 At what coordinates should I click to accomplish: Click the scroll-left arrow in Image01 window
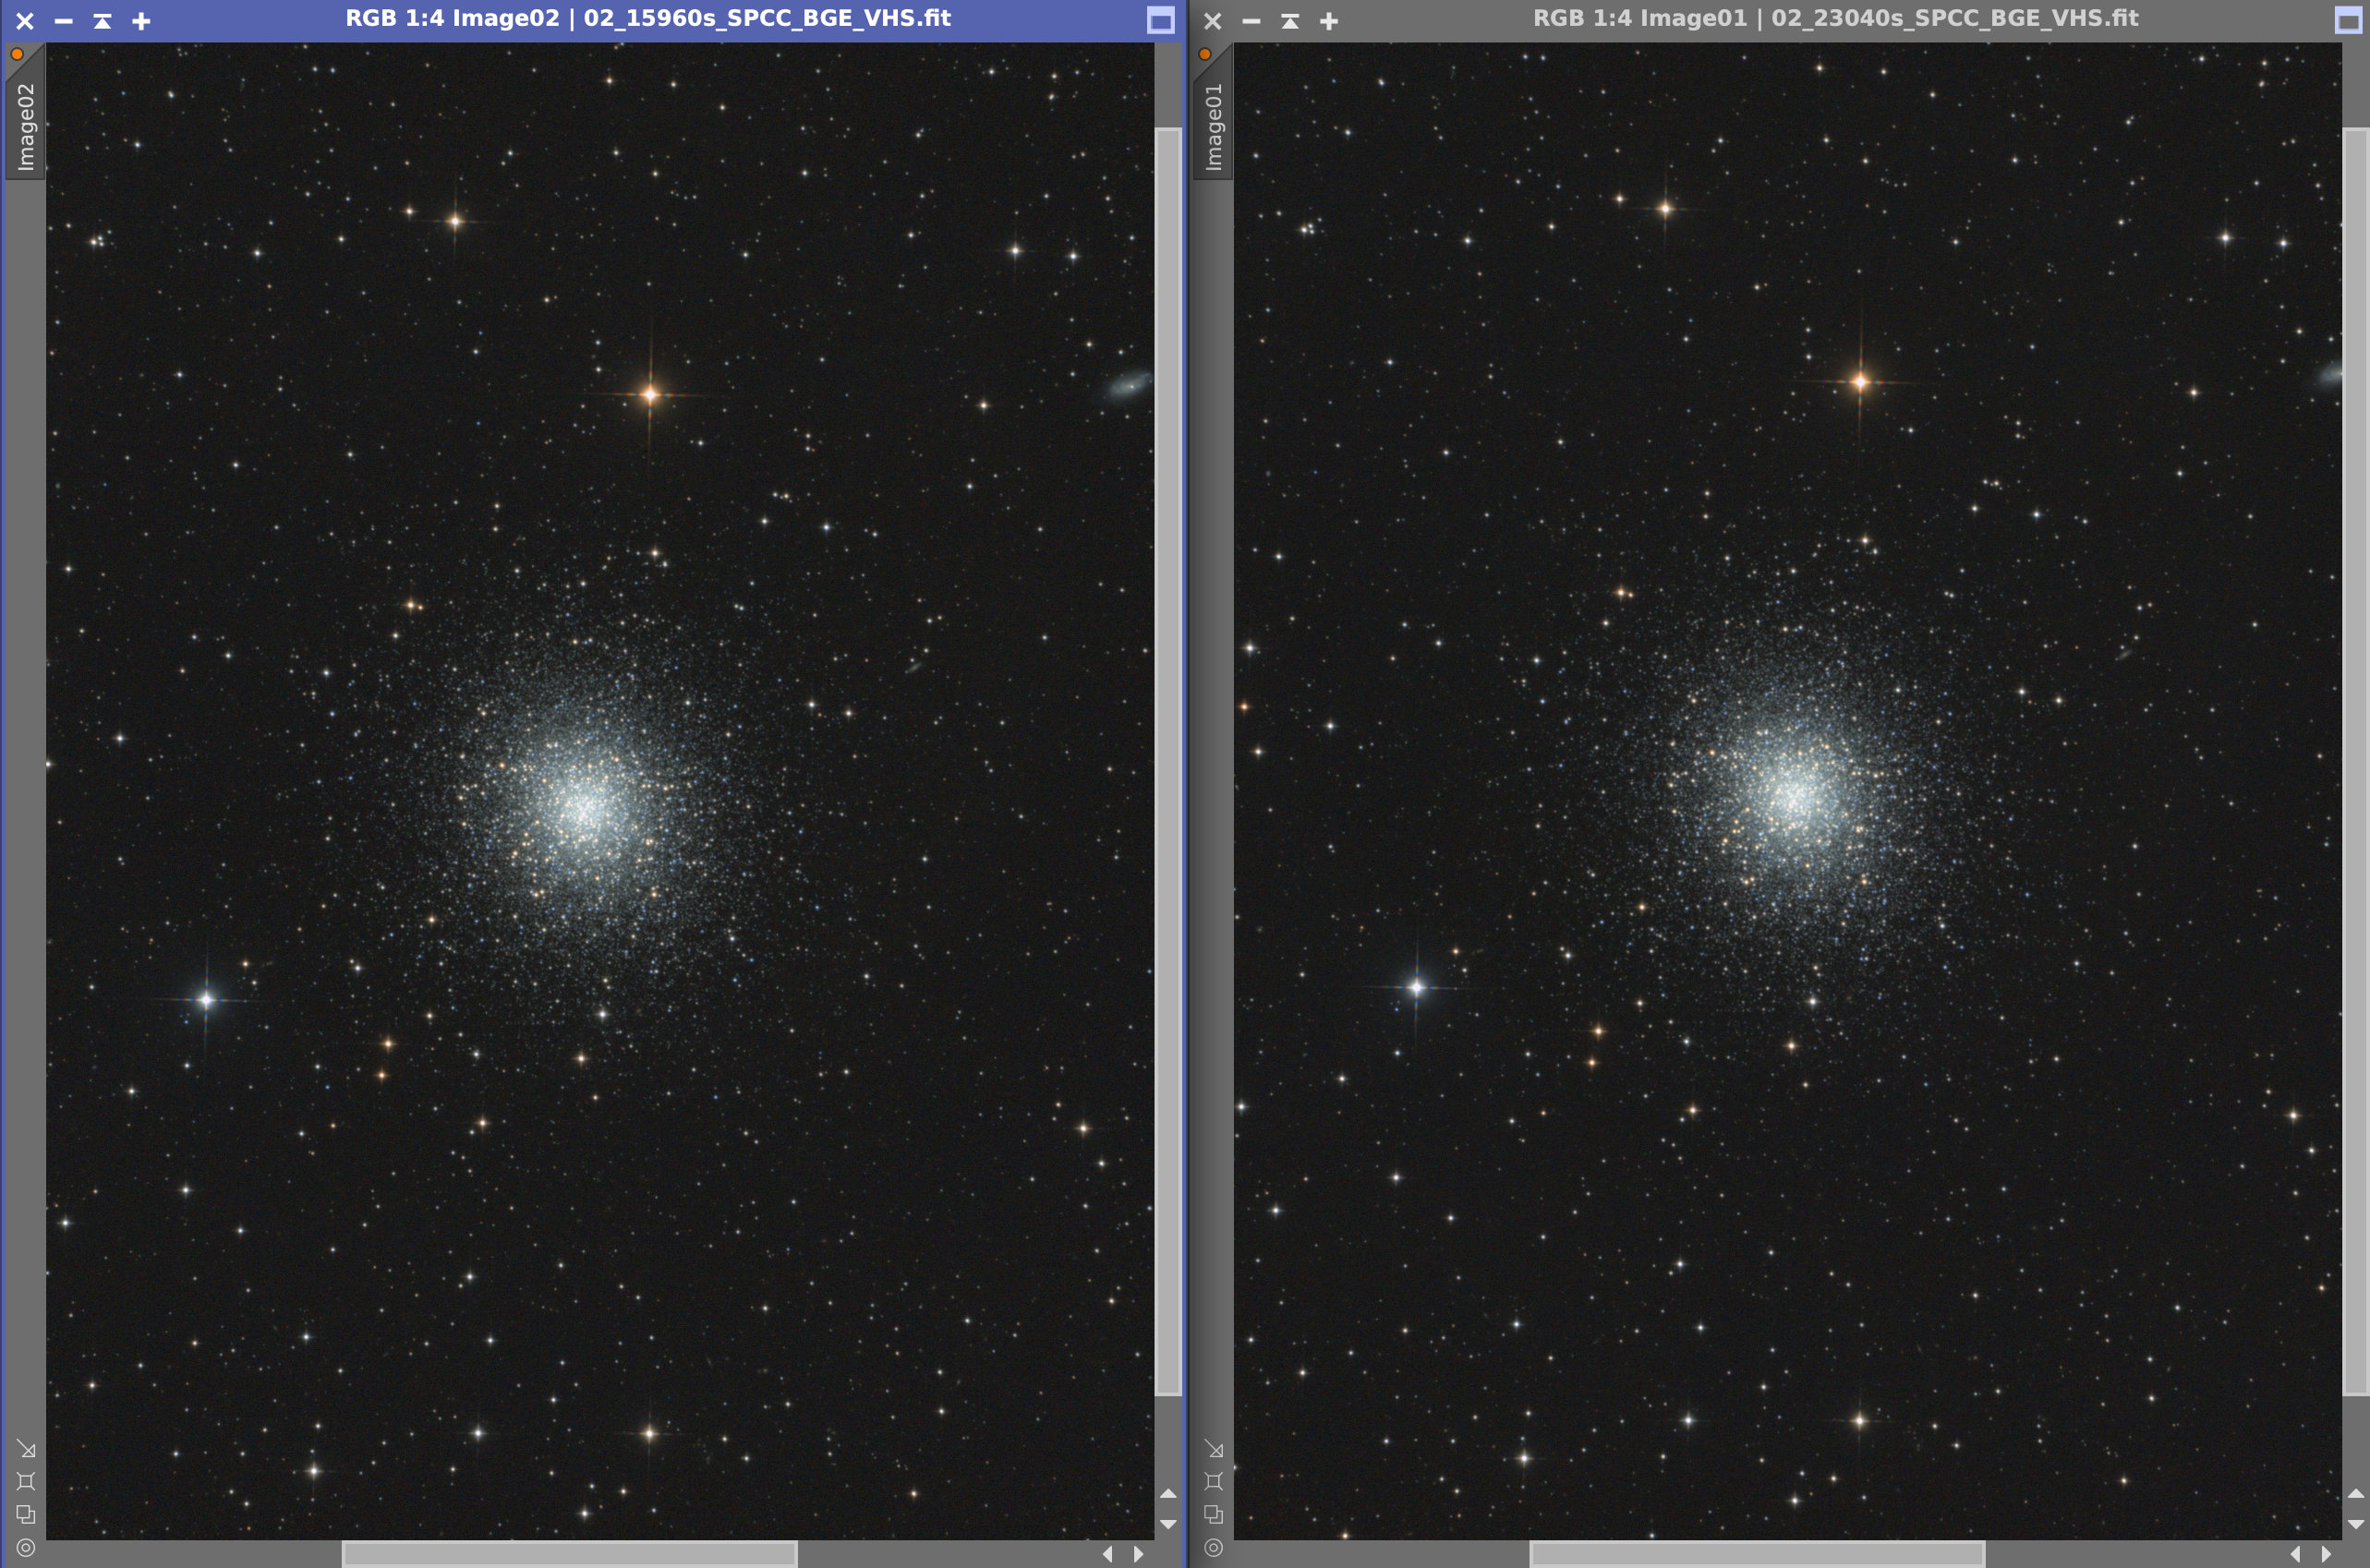tap(2296, 1554)
